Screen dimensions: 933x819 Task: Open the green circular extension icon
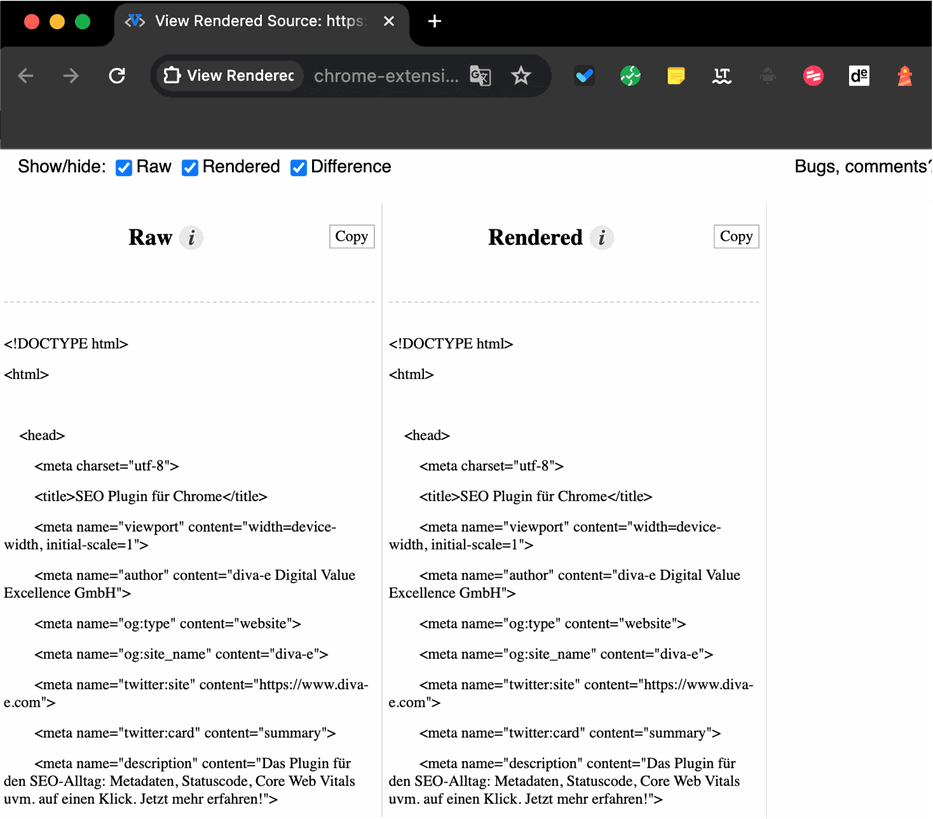click(630, 76)
